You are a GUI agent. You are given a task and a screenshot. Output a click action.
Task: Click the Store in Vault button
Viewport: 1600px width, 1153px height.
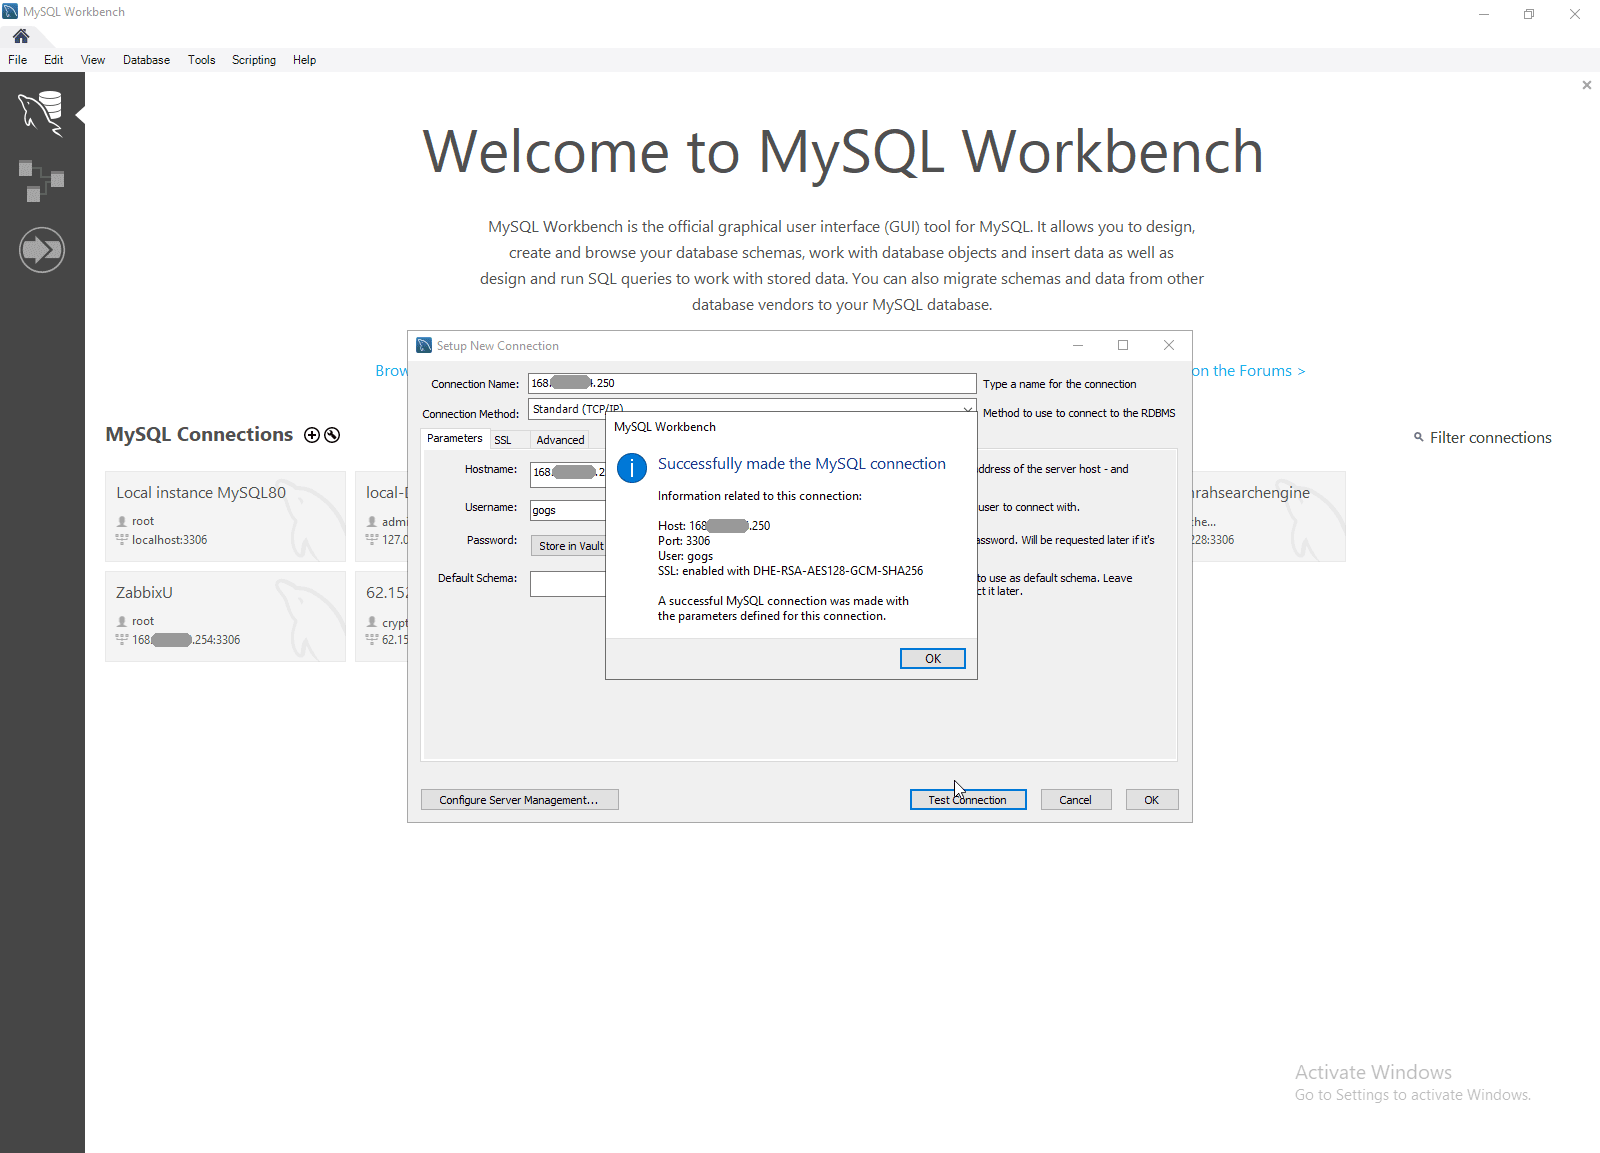568,546
